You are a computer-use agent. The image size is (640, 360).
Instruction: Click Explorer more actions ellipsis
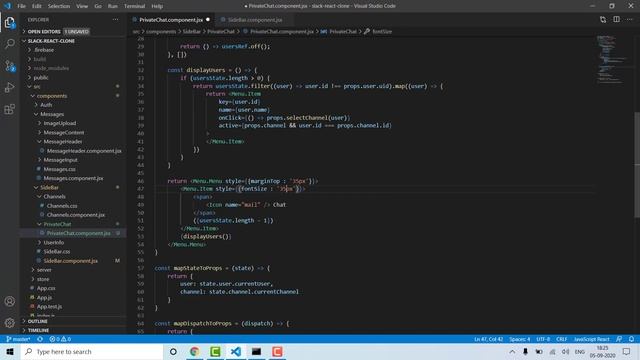click(x=116, y=20)
